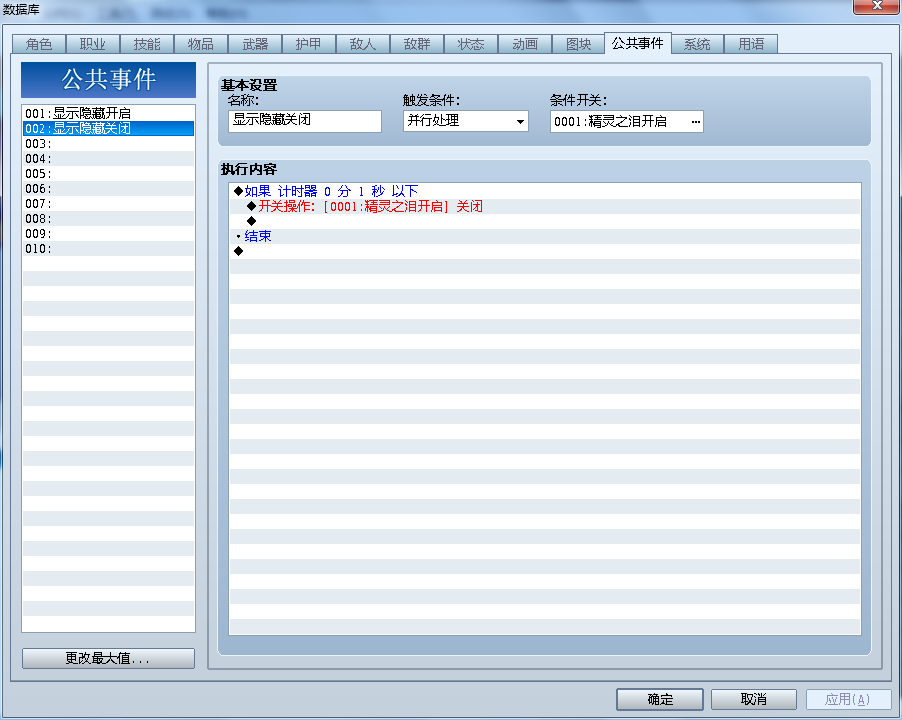Open the 条件开关 switch selector ellipsis

695,121
